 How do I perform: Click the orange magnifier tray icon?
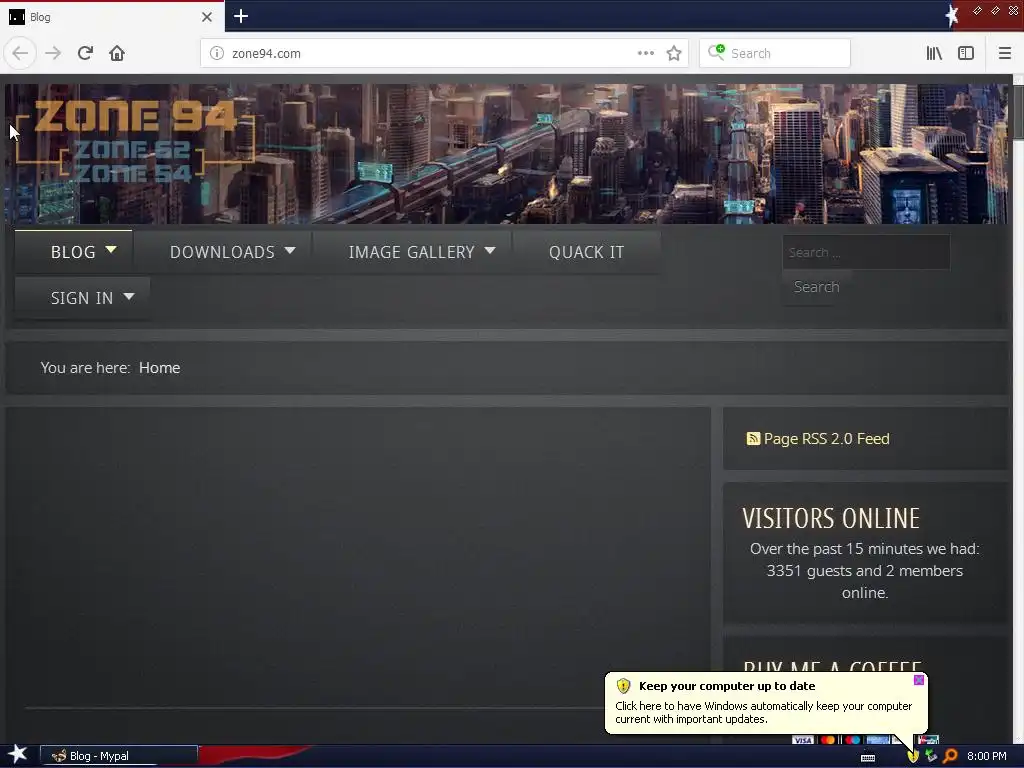coord(950,756)
